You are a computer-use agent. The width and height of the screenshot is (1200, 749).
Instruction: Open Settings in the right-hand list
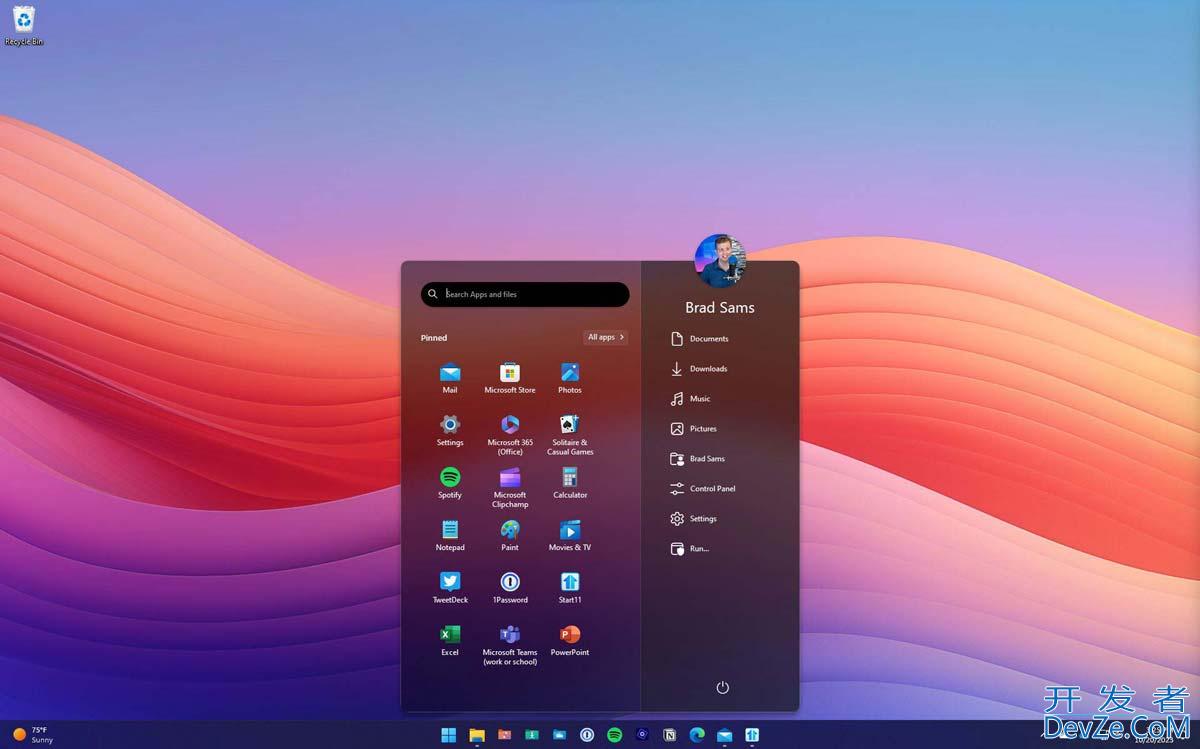coord(694,519)
